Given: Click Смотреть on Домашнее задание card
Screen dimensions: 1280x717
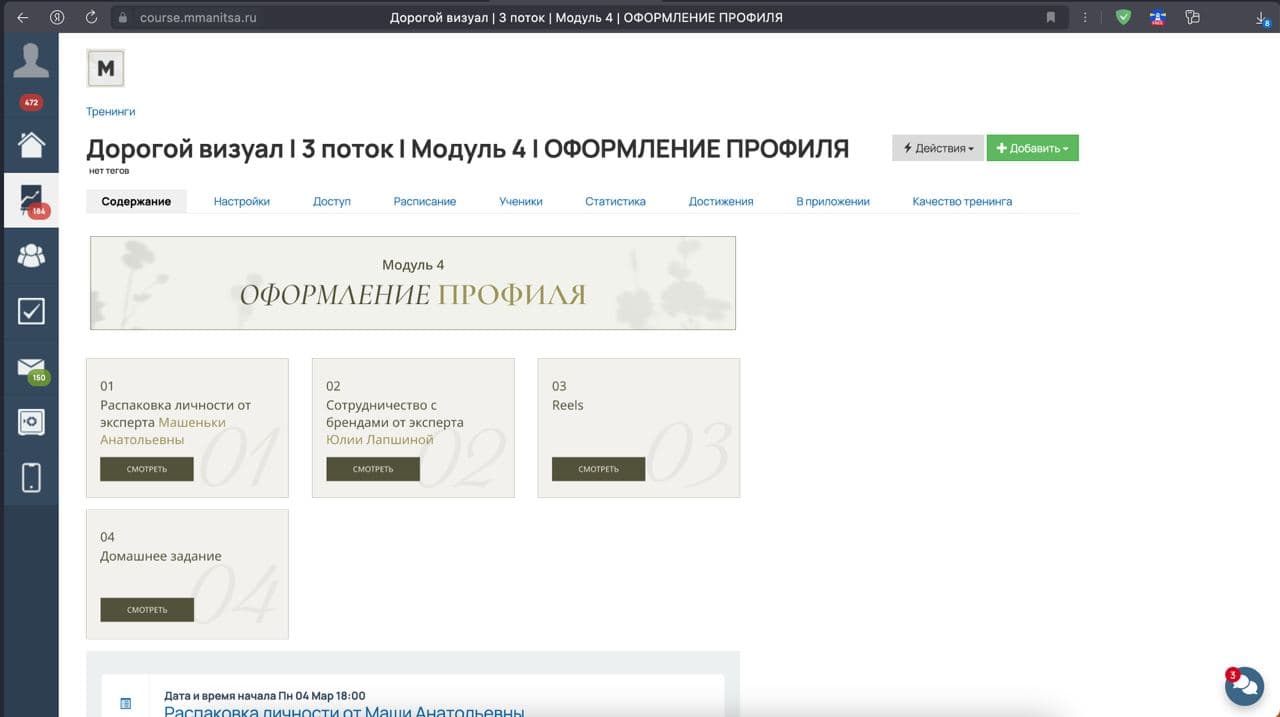Looking at the screenshot, I should pos(147,610).
